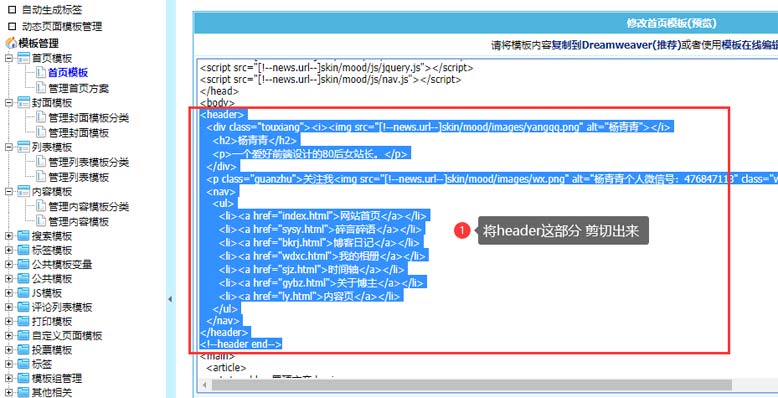Collapse the 列表模板 tree node
Image resolution: width=778 pixels, height=398 pixels.
8,147
